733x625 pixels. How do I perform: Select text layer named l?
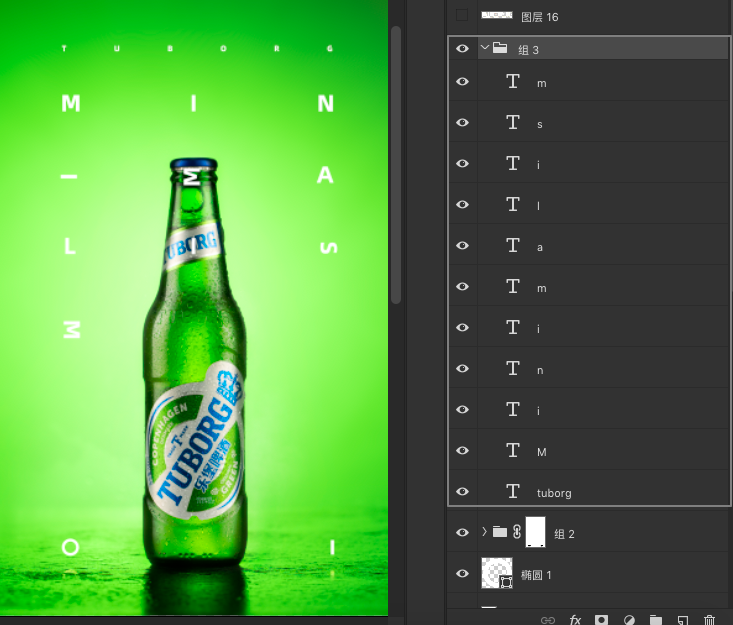[539, 206]
